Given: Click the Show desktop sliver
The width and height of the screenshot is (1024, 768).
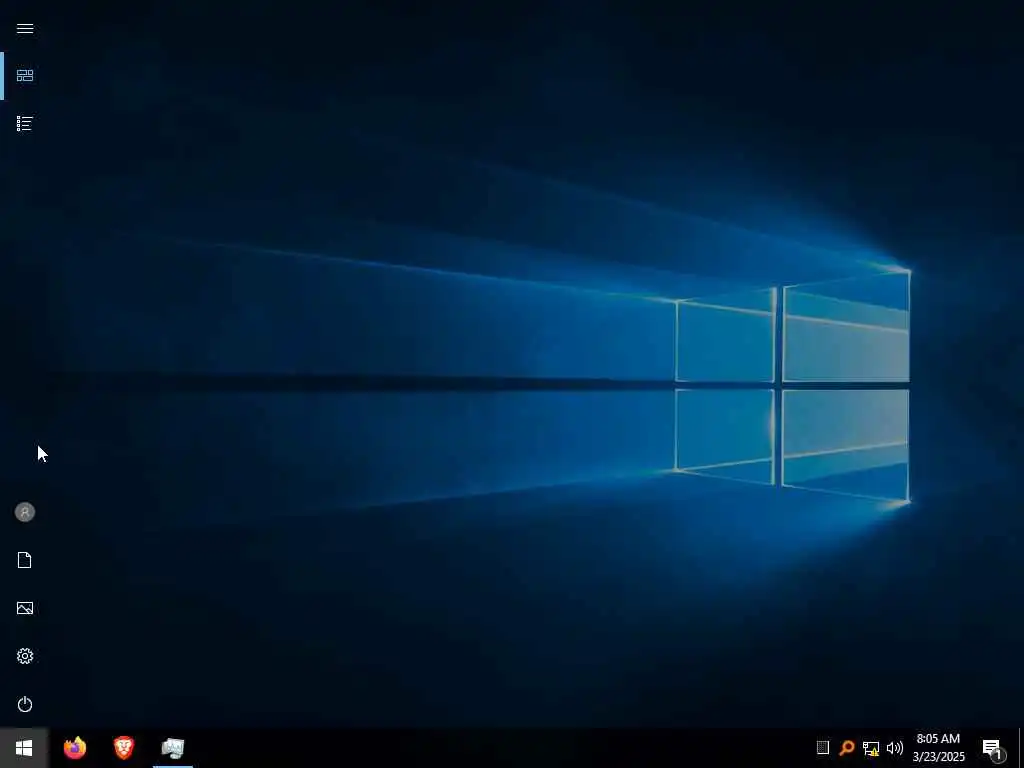Looking at the screenshot, I should click(1021, 748).
